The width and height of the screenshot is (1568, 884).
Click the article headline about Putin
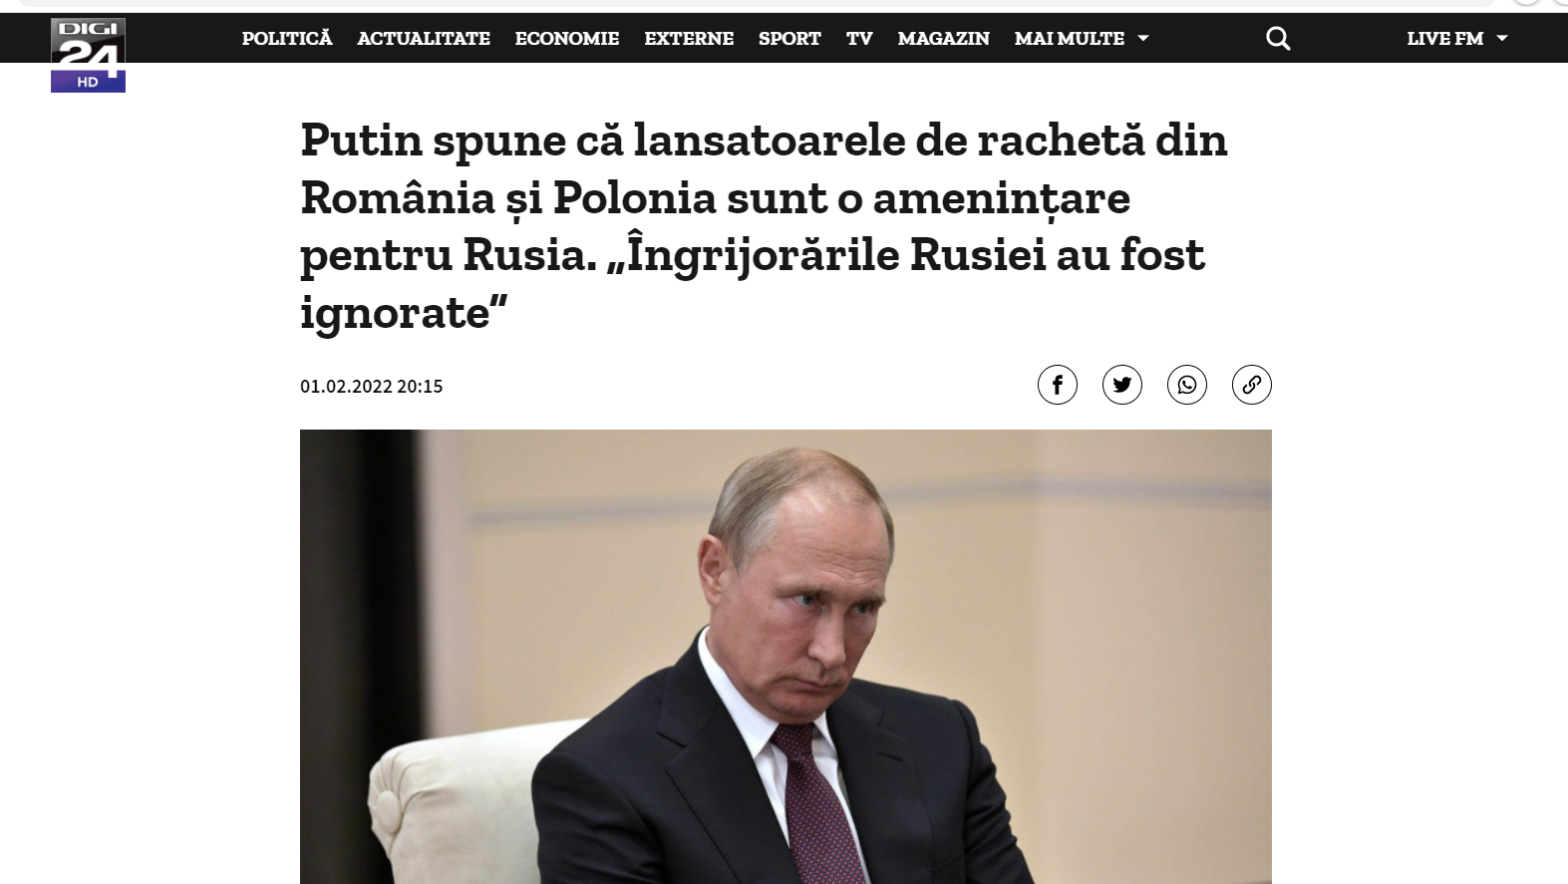tap(764, 225)
